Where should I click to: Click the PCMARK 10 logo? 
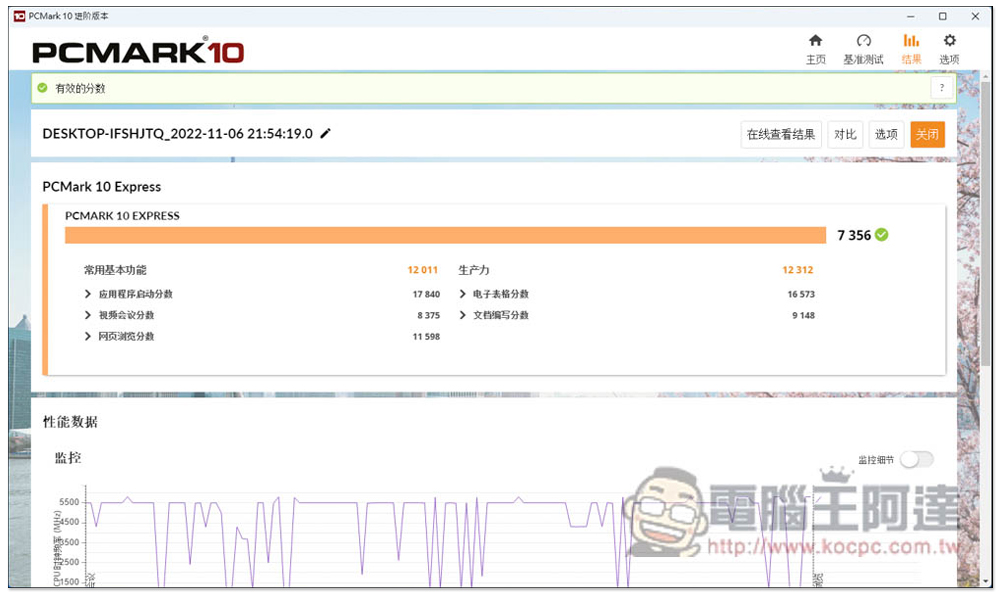138,51
